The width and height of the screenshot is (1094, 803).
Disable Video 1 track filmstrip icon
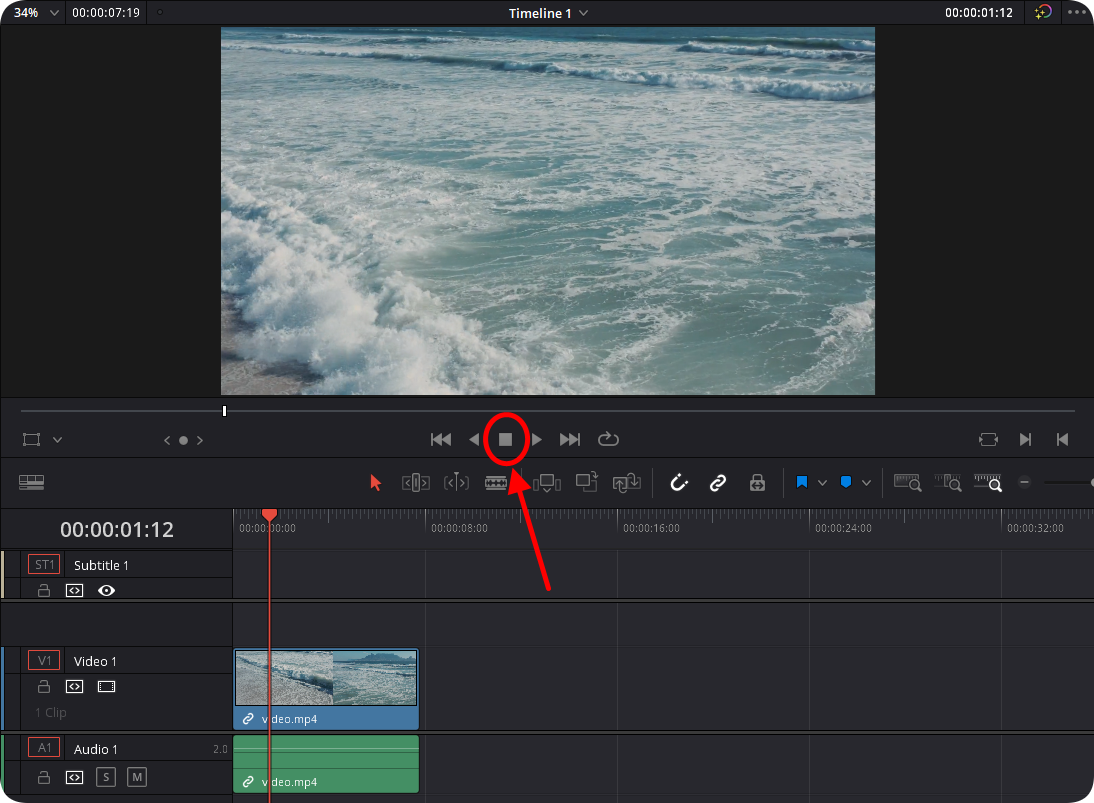(x=106, y=686)
